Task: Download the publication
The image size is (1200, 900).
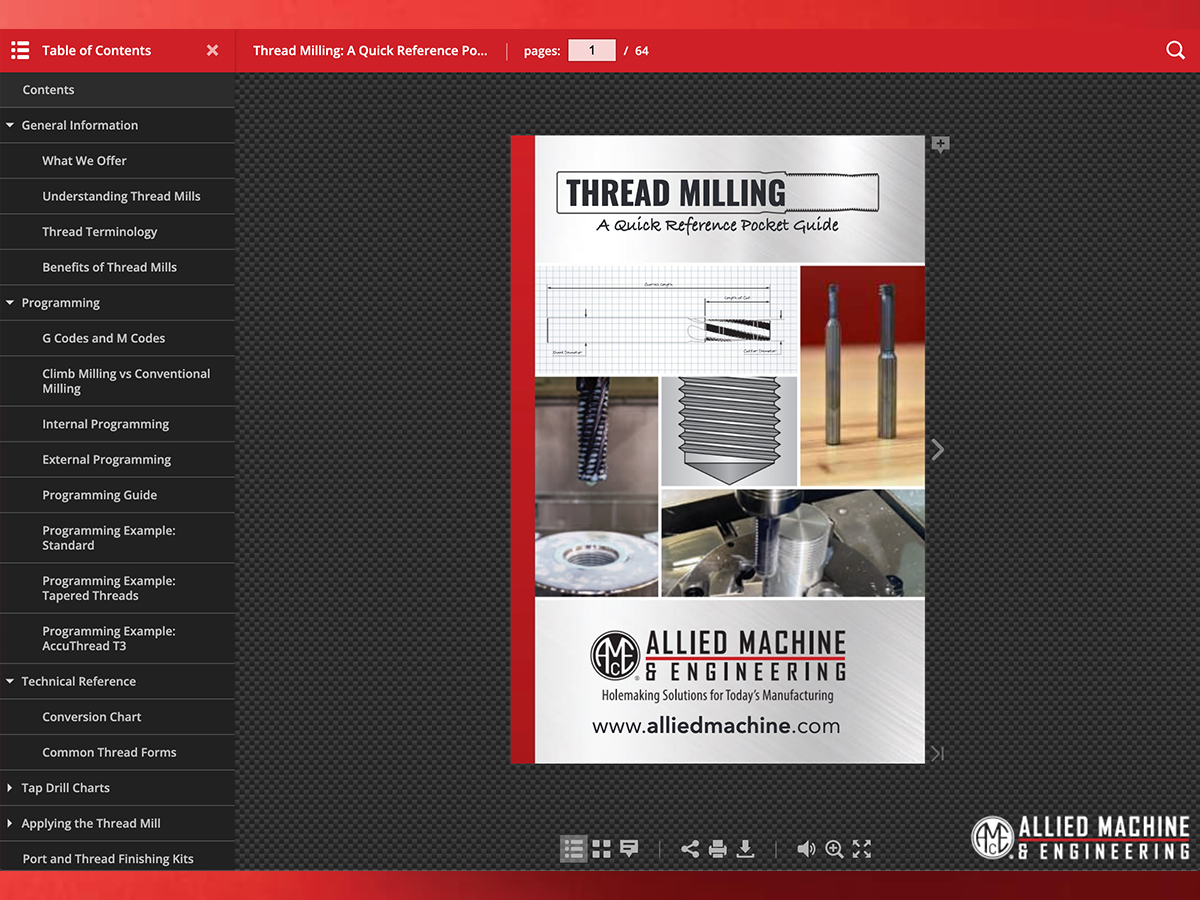Action: click(x=745, y=849)
